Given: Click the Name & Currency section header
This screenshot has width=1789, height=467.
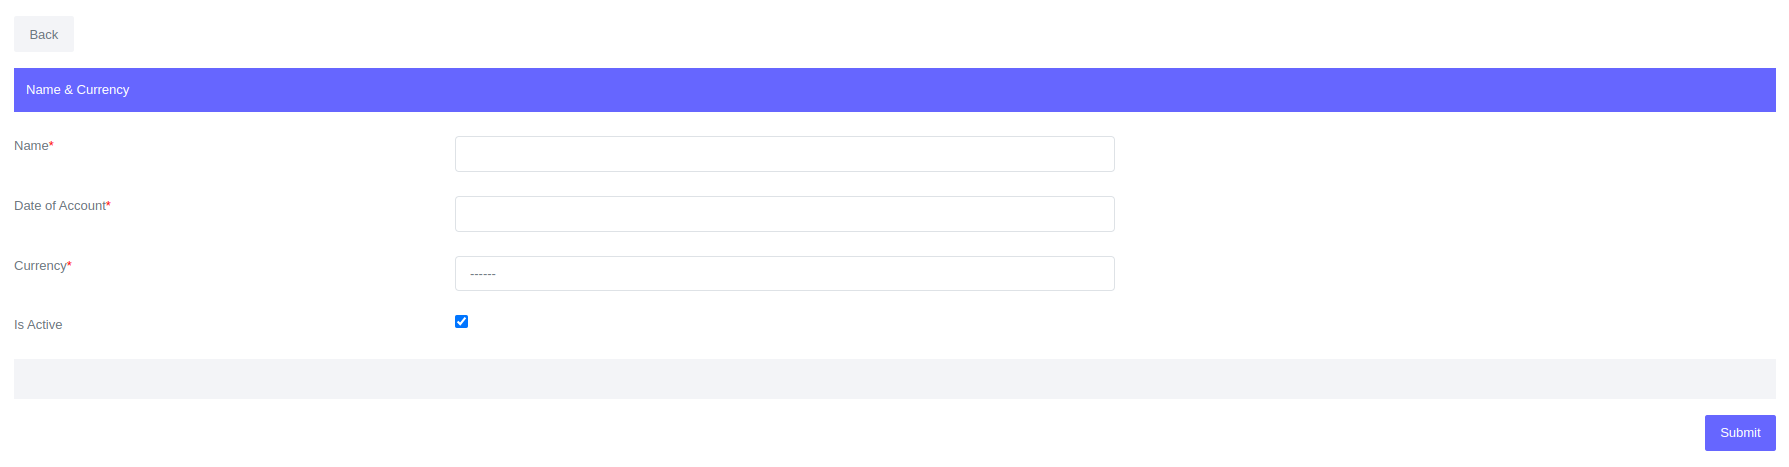Looking at the screenshot, I should click(x=78, y=90).
